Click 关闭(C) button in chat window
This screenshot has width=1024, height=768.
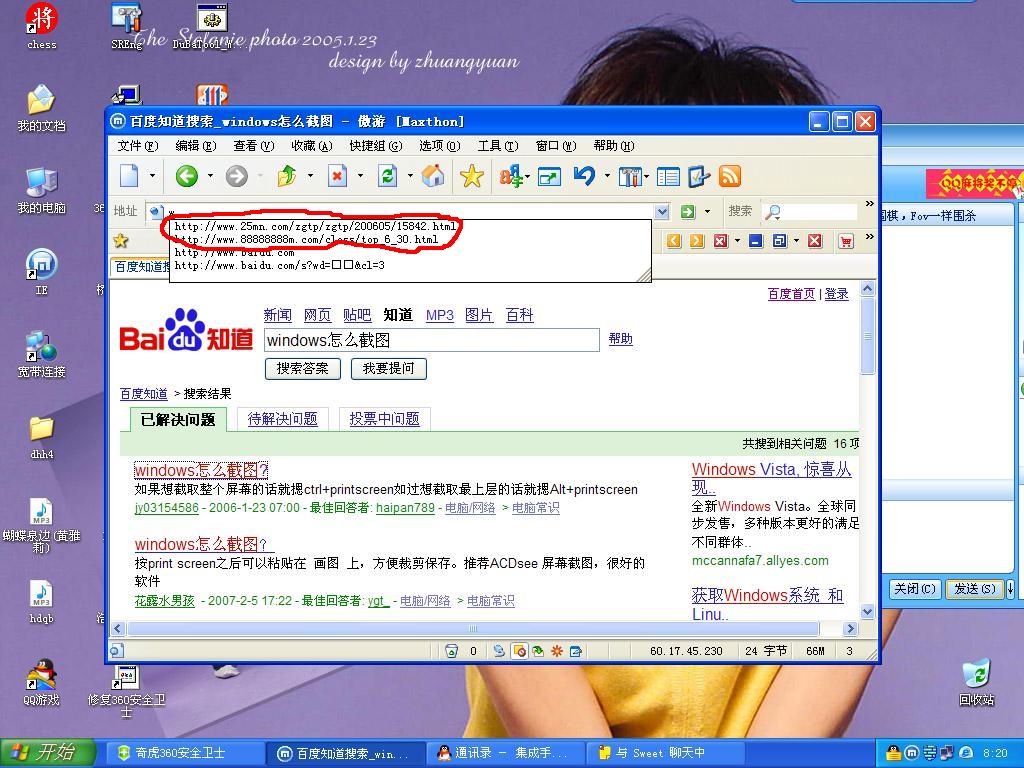point(914,588)
